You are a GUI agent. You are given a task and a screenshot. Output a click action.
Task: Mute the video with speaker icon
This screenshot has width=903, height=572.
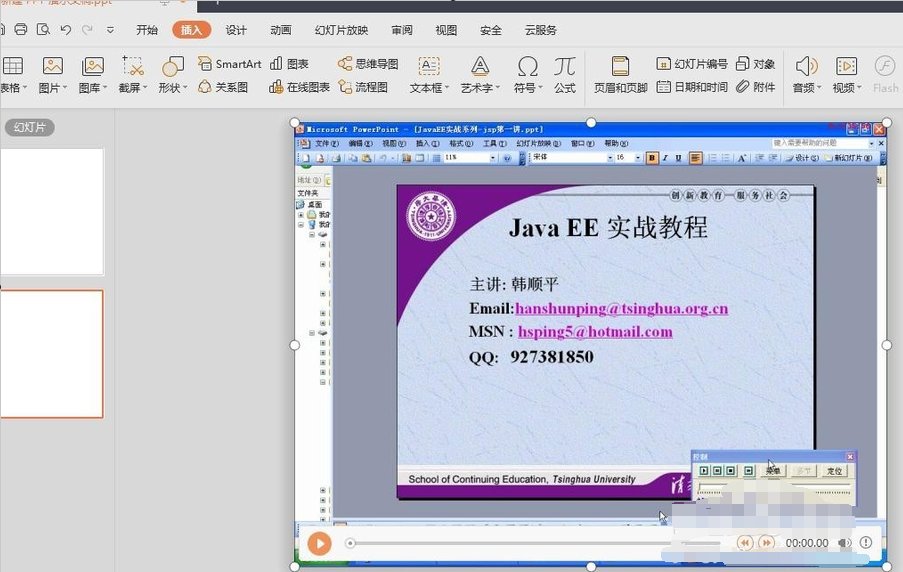845,543
